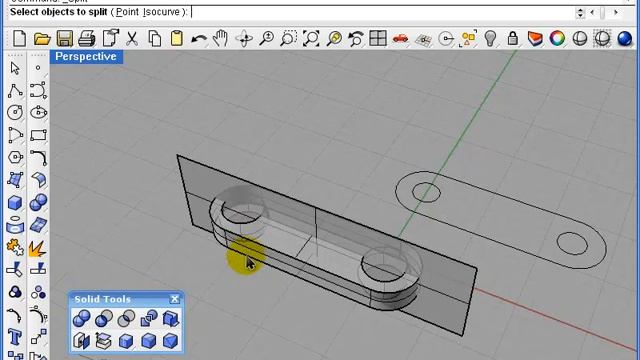Open the color wheel icon
Viewport: 640px width, 360px height.
[x=557, y=39]
